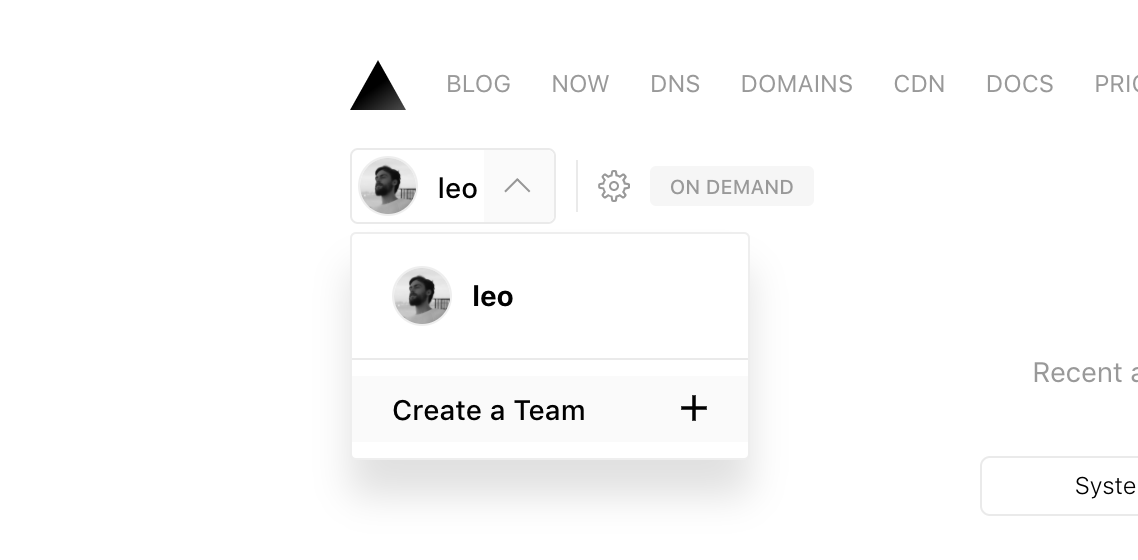Open the DNS navigation link
1138x560 pixels.
point(675,84)
